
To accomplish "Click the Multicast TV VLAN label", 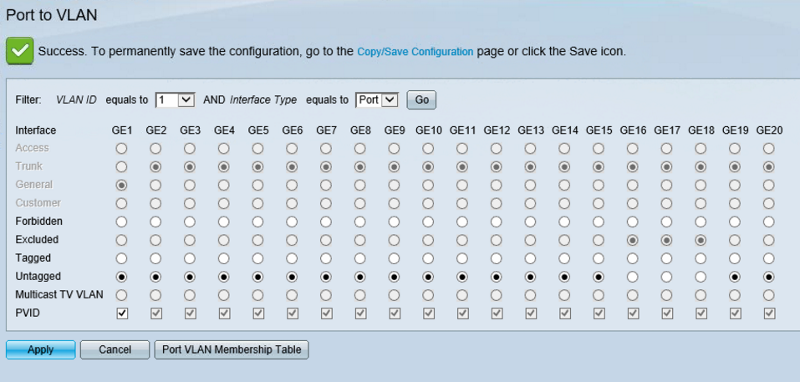I will tap(59, 295).
